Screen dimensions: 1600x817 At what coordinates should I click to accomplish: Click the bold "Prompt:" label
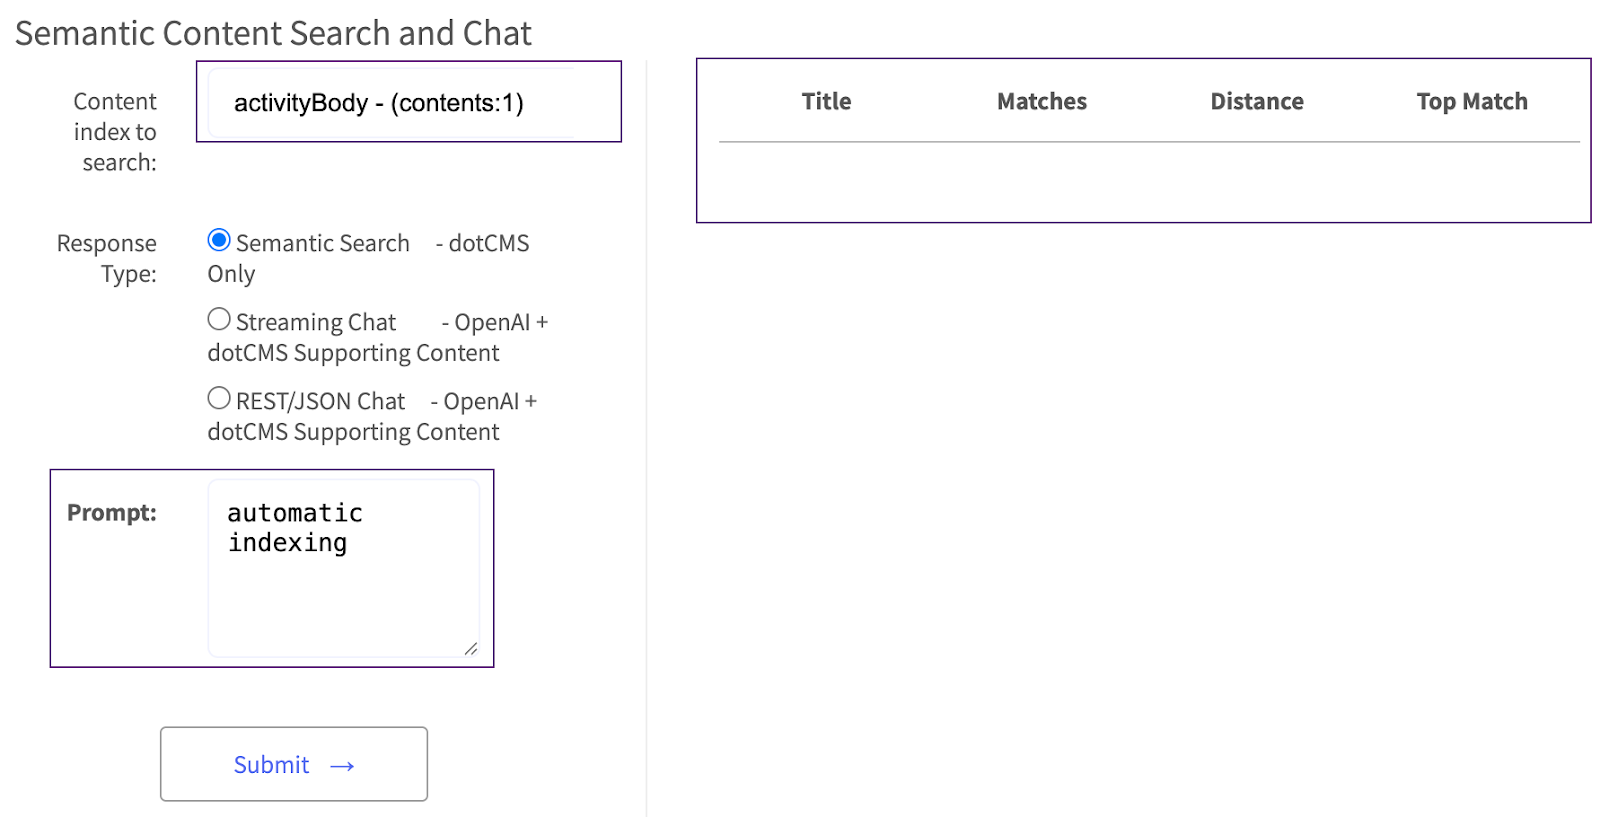point(112,513)
